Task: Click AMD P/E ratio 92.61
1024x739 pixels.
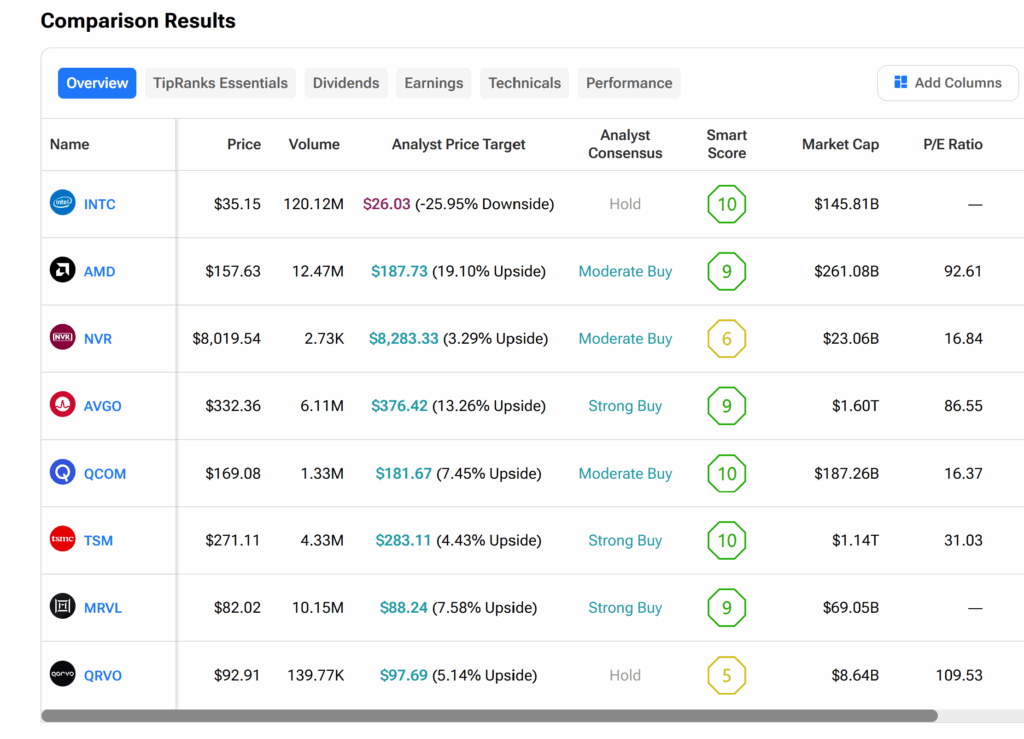Action: [963, 272]
